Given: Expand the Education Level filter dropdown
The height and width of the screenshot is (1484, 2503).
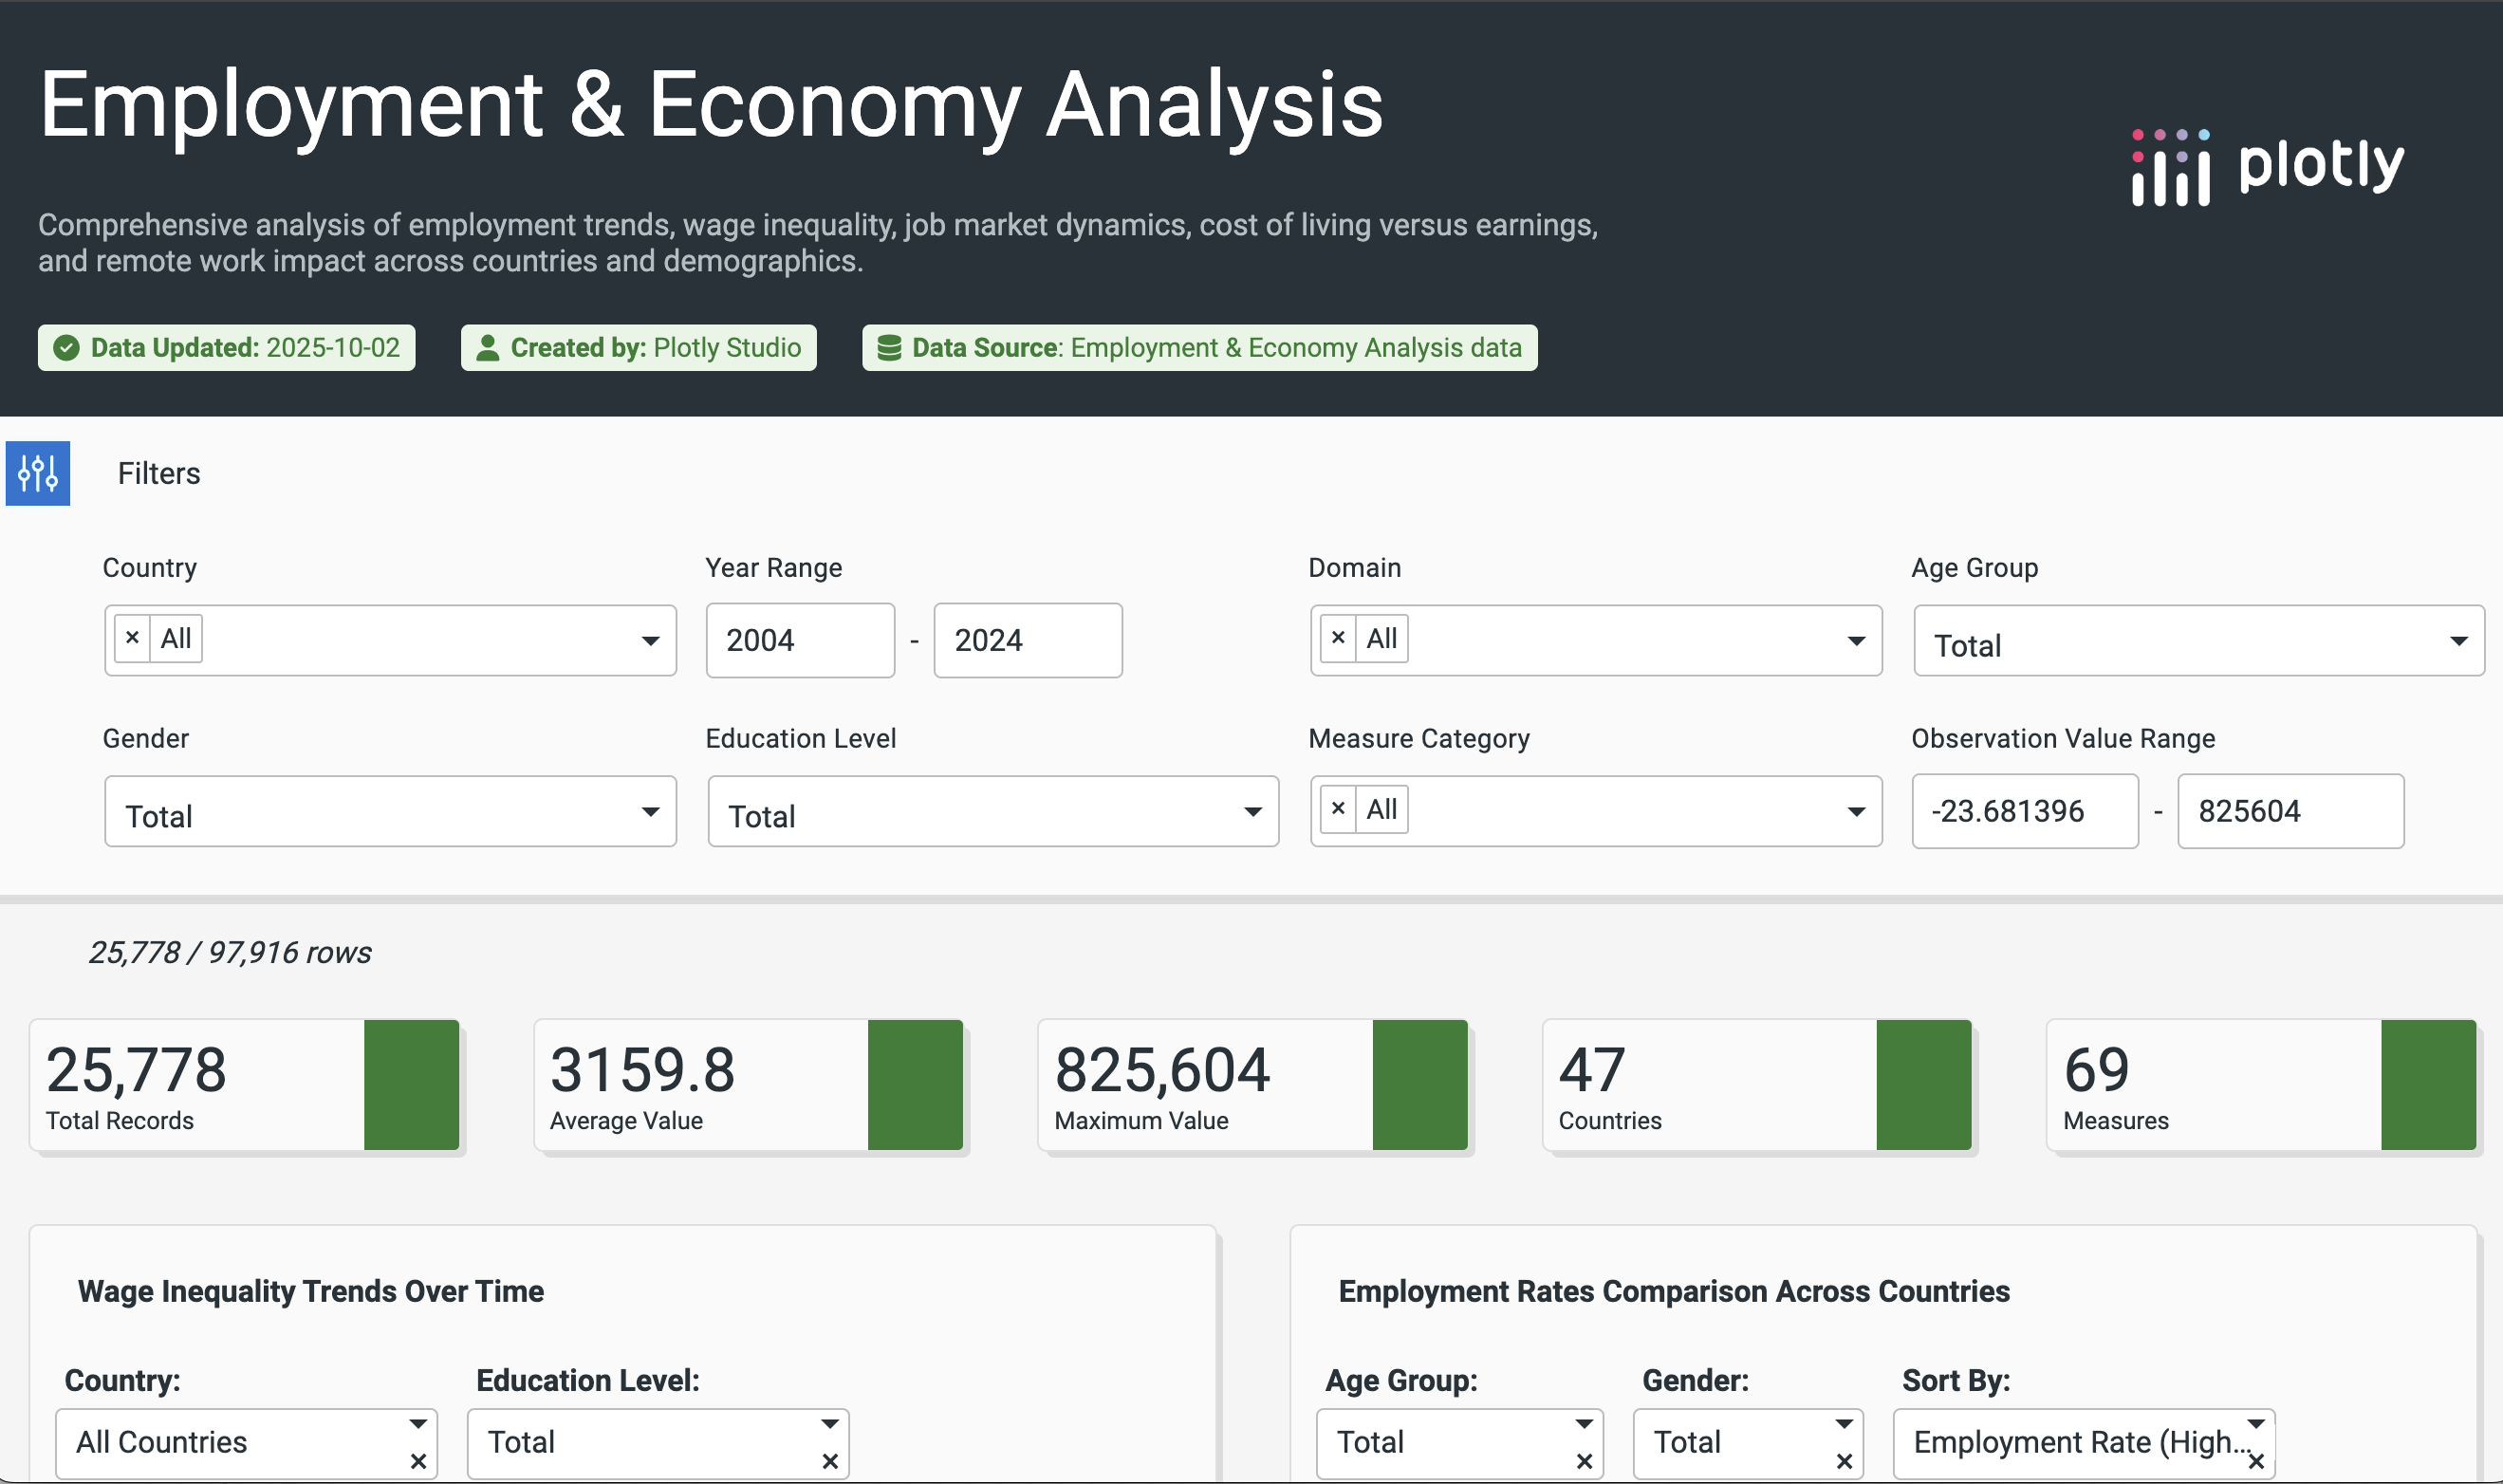Looking at the screenshot, I should click(992, 812).
